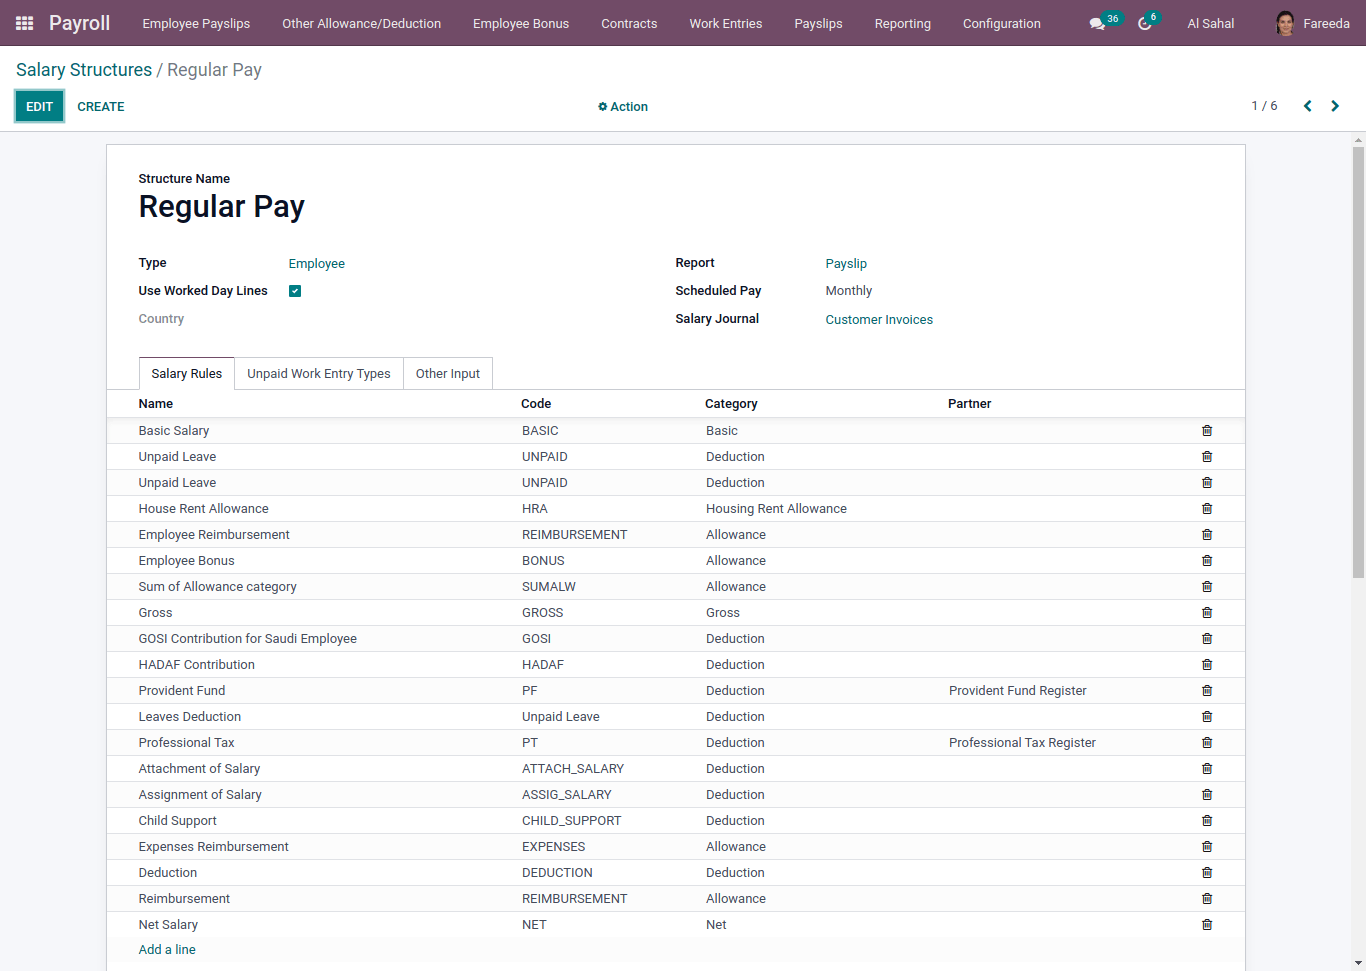The width and height of the screenshot is (1366, 971).
Task: Open Salary Structures breadcrumb link
Action: [x=84, y=70]
